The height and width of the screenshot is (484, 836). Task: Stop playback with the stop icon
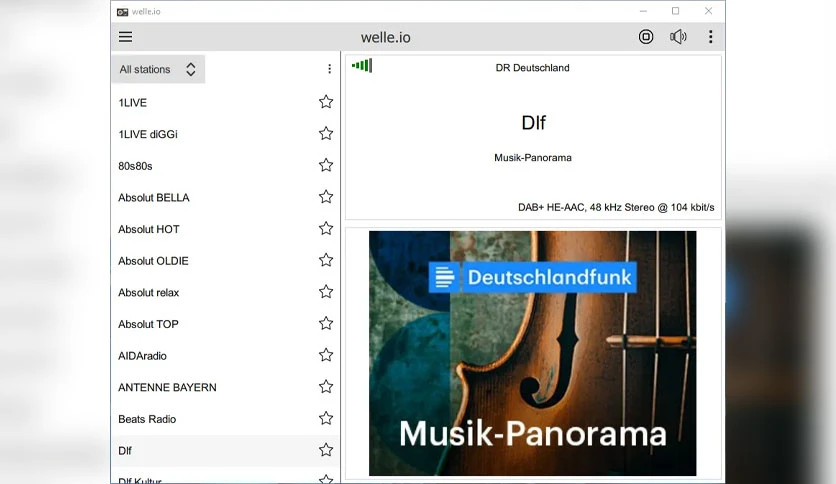646,37
